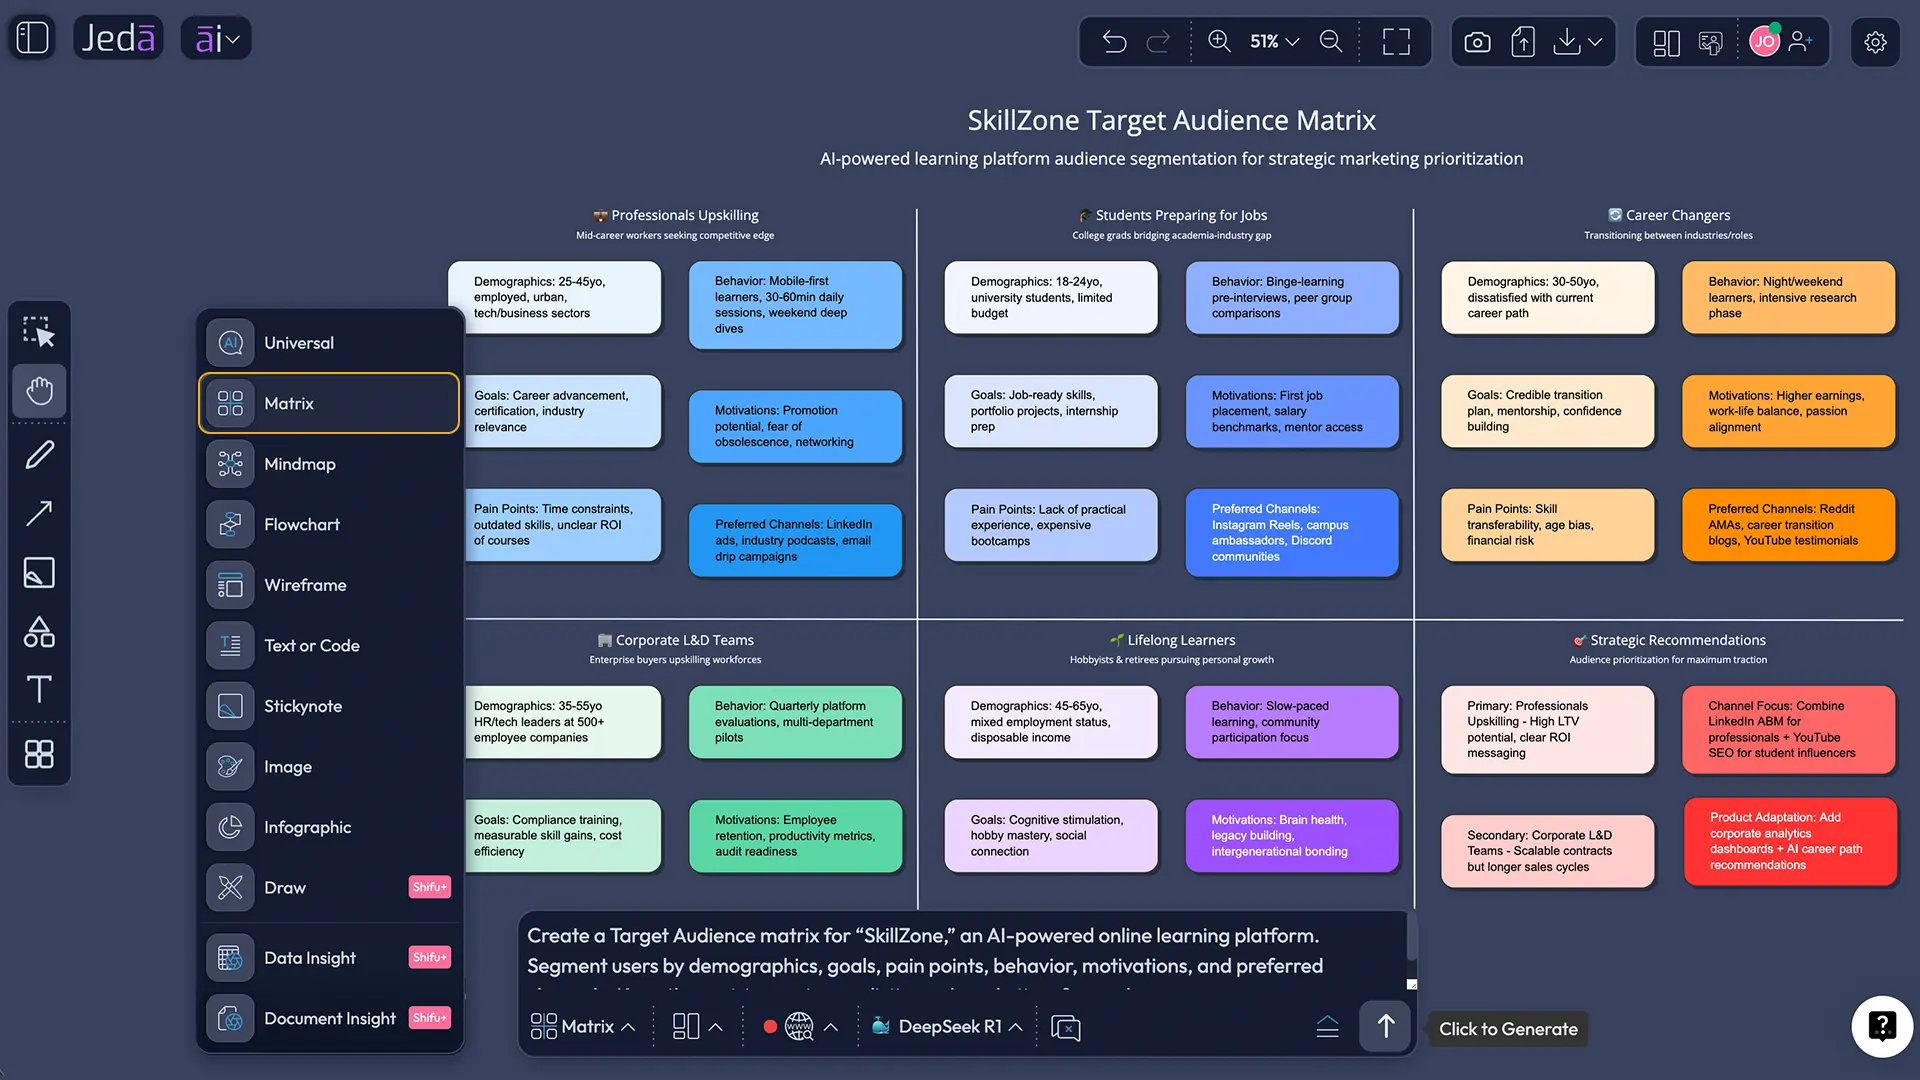Choose the Select tool
1920x1080 pixels.
39,332
